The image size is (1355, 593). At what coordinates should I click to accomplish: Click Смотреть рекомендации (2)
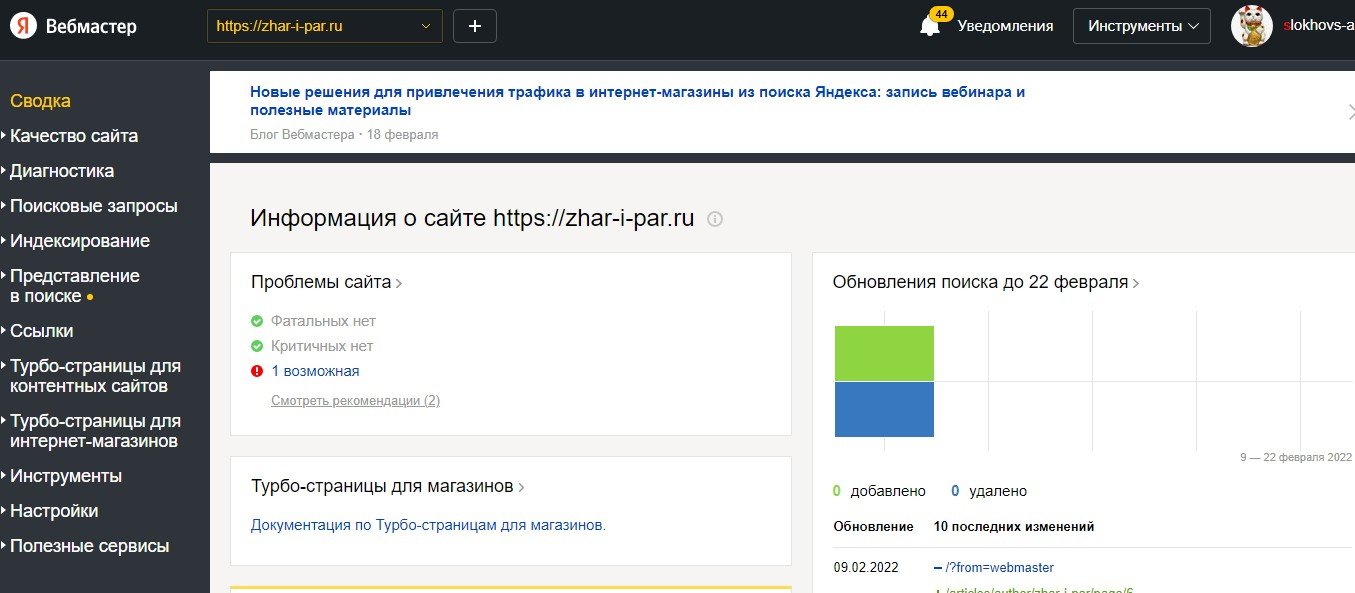(x=355, y=401)
